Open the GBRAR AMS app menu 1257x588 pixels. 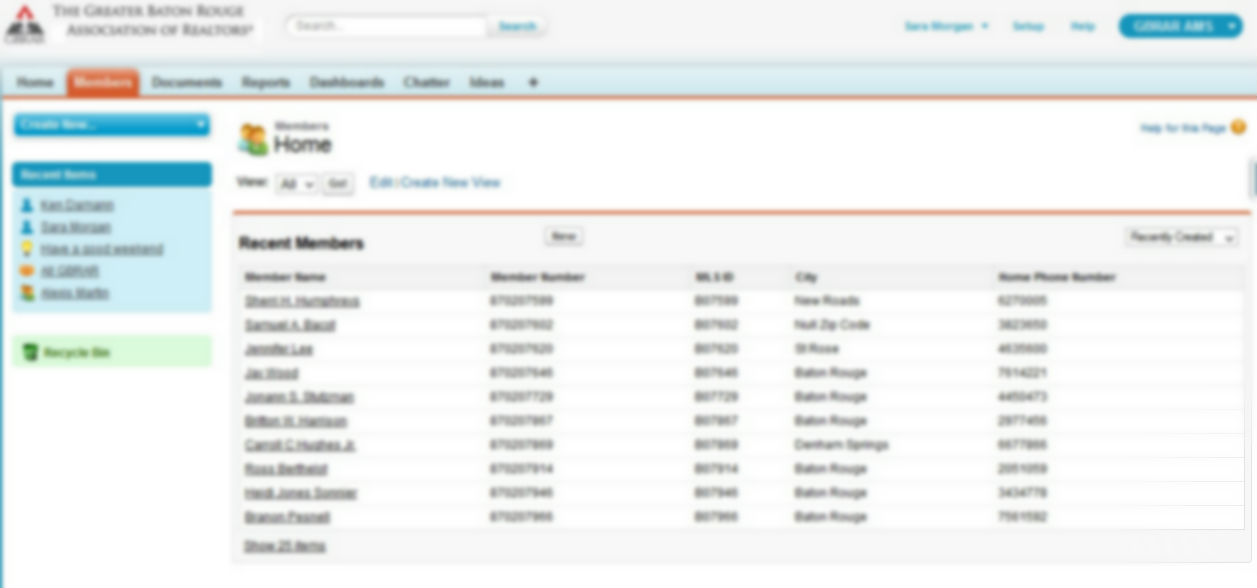click(1180, 26)
